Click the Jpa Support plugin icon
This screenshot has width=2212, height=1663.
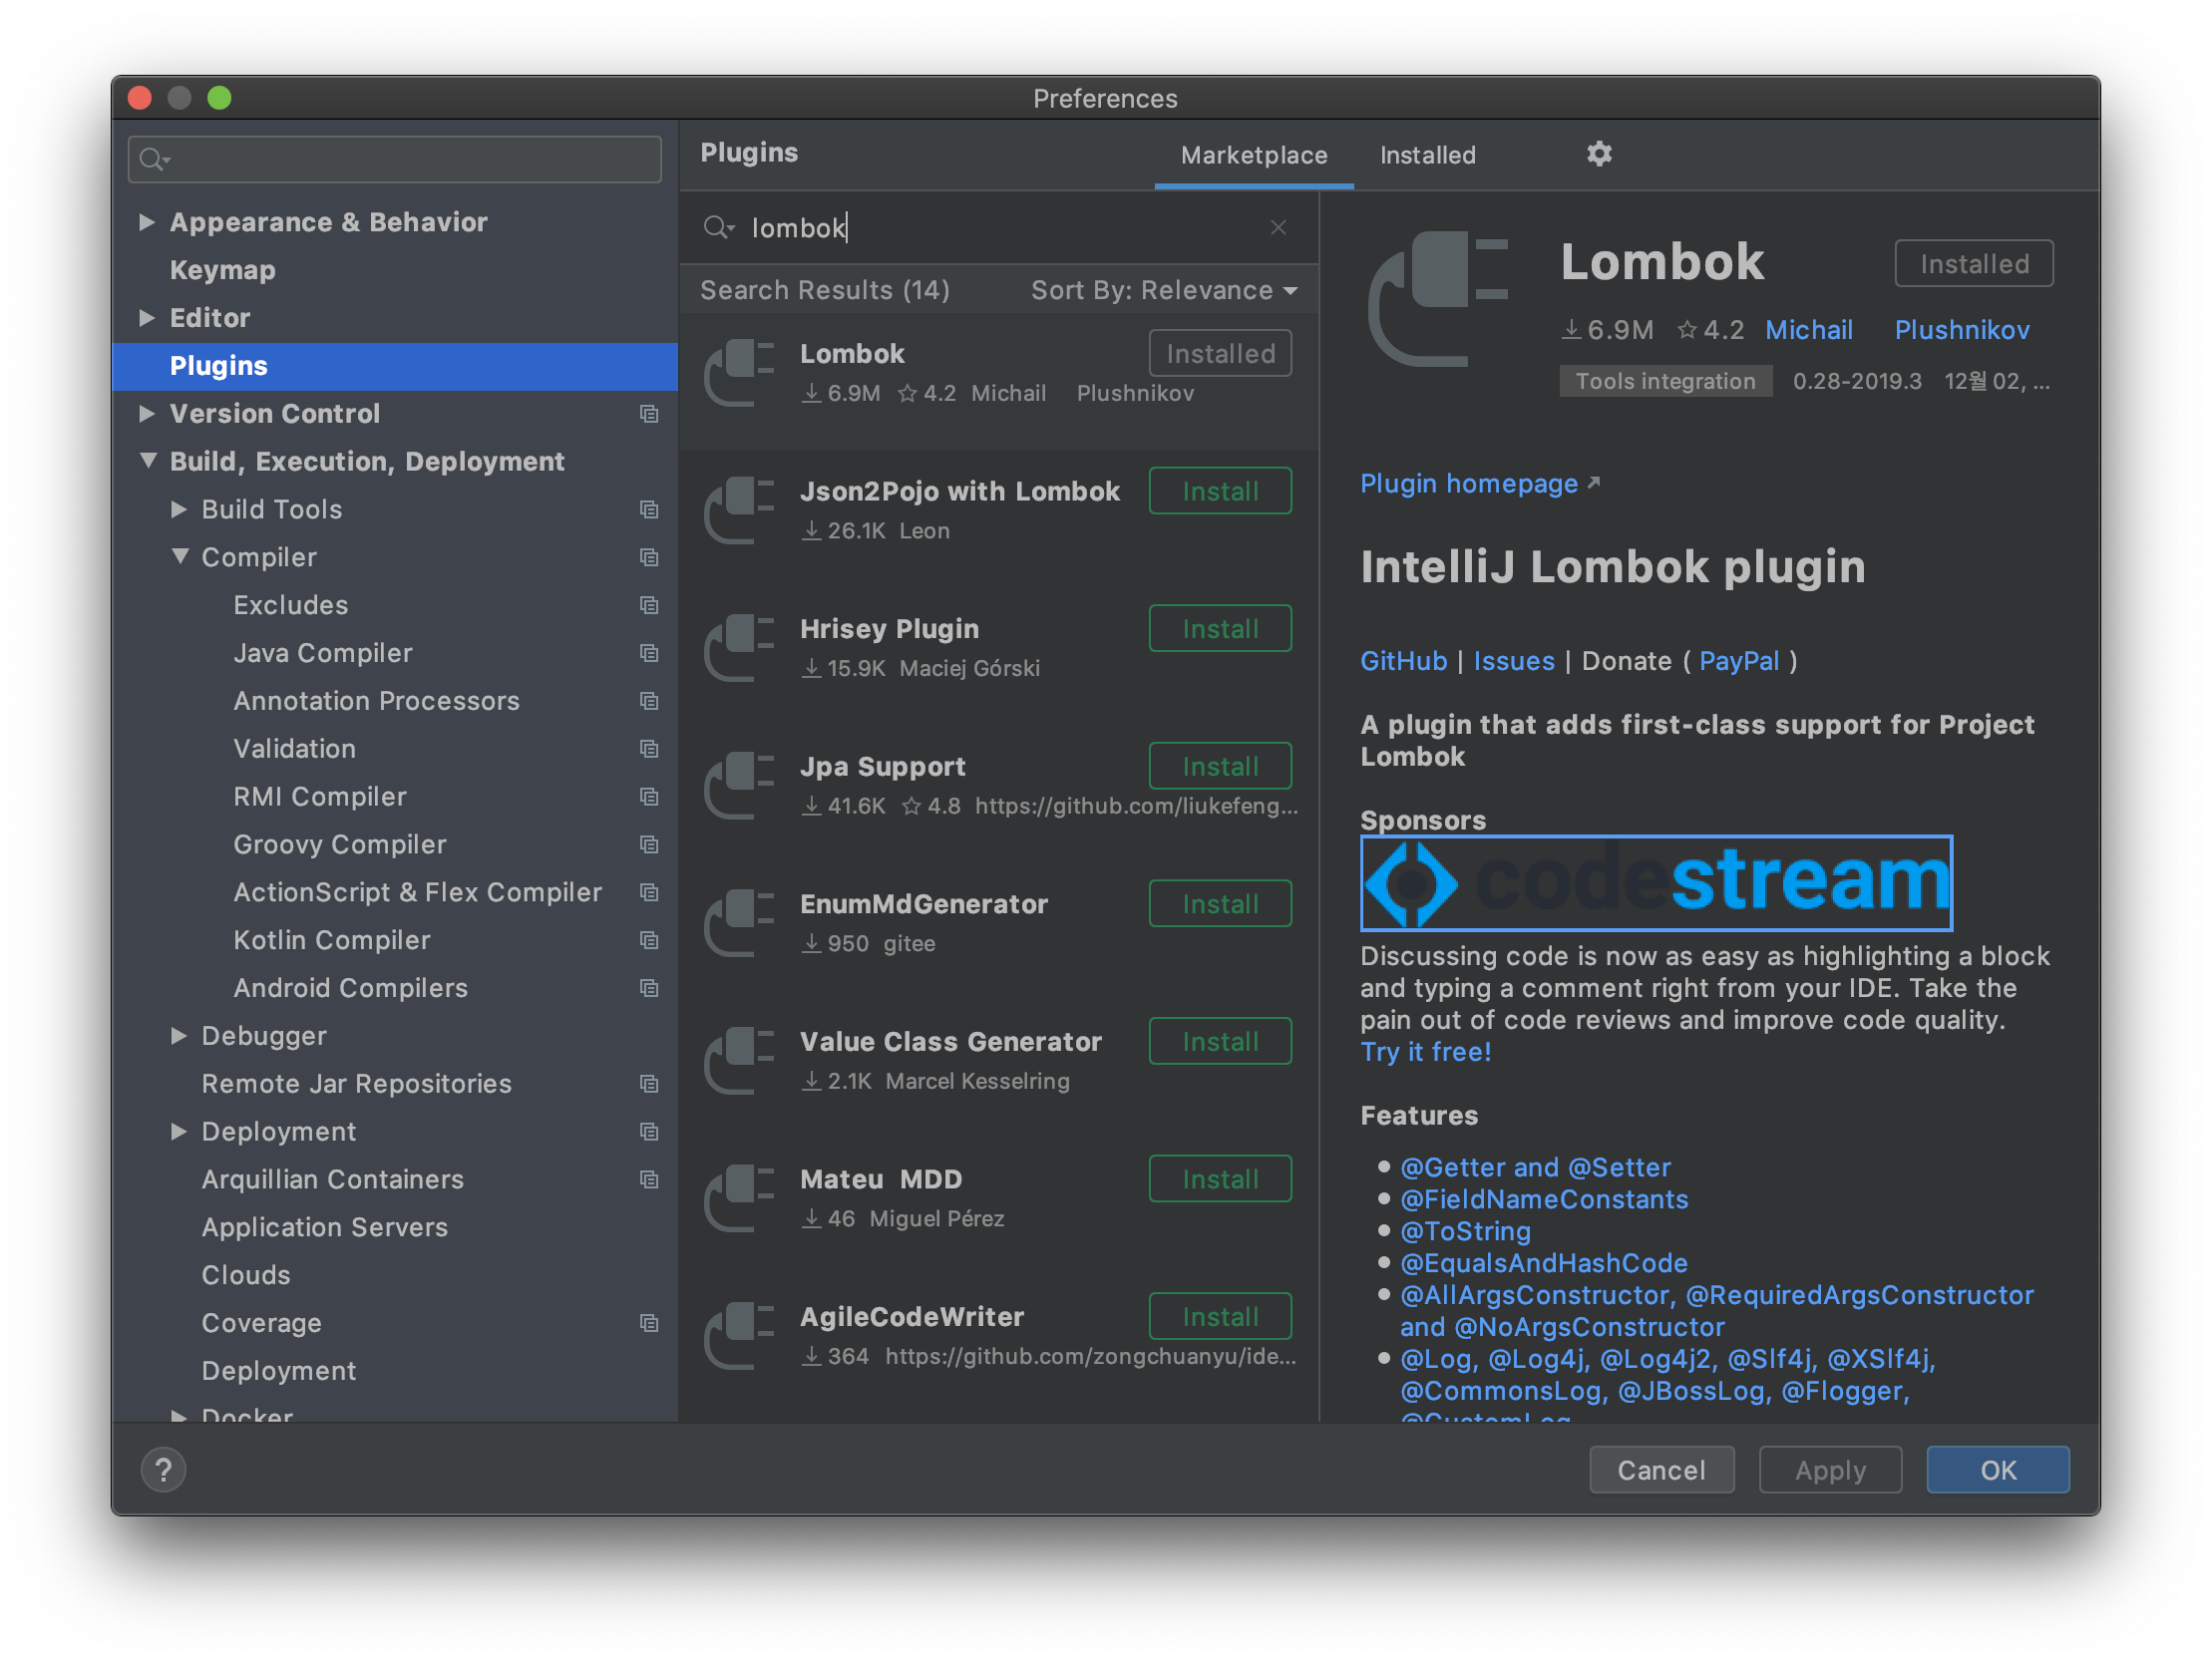point(740,785)
